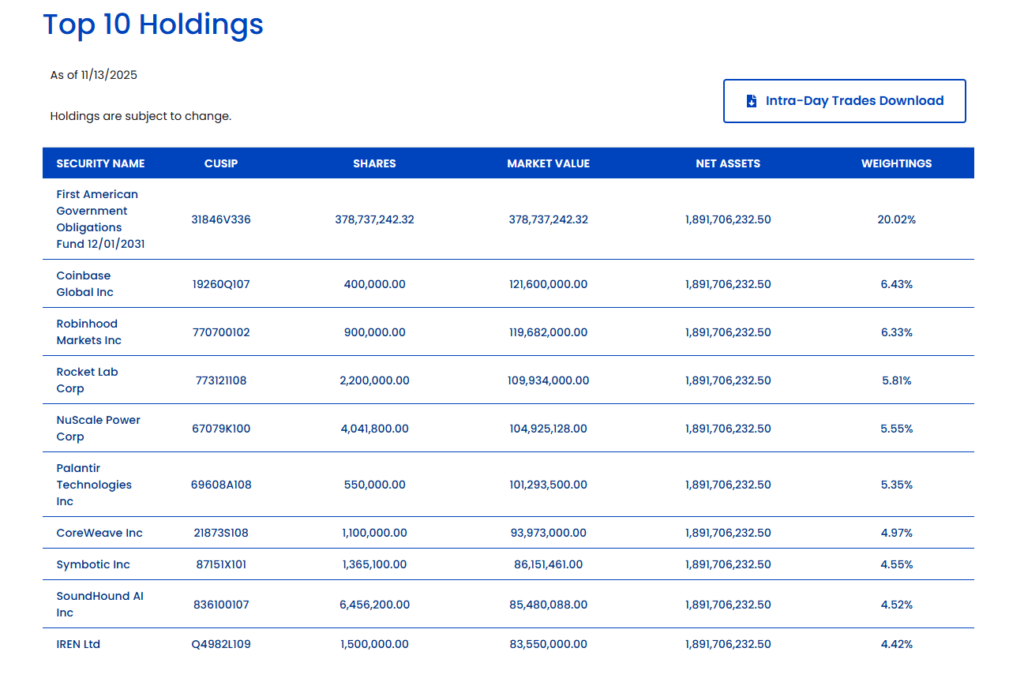Screen dimensions: 1024x678
Task: Click the Weightings column header
Action: [x=896, y=163]
